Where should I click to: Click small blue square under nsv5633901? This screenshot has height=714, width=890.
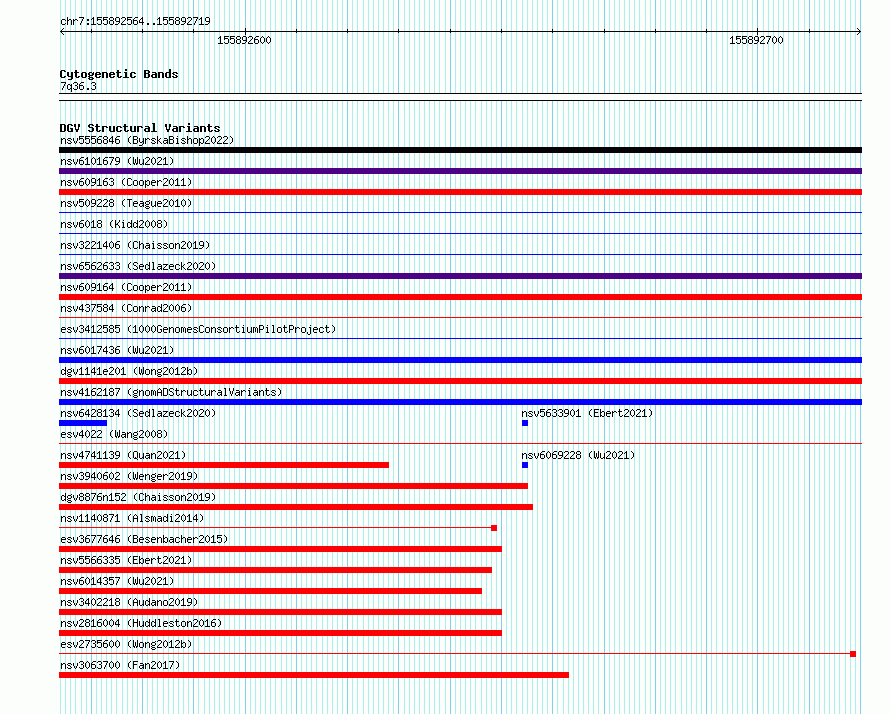click(525, 423)
